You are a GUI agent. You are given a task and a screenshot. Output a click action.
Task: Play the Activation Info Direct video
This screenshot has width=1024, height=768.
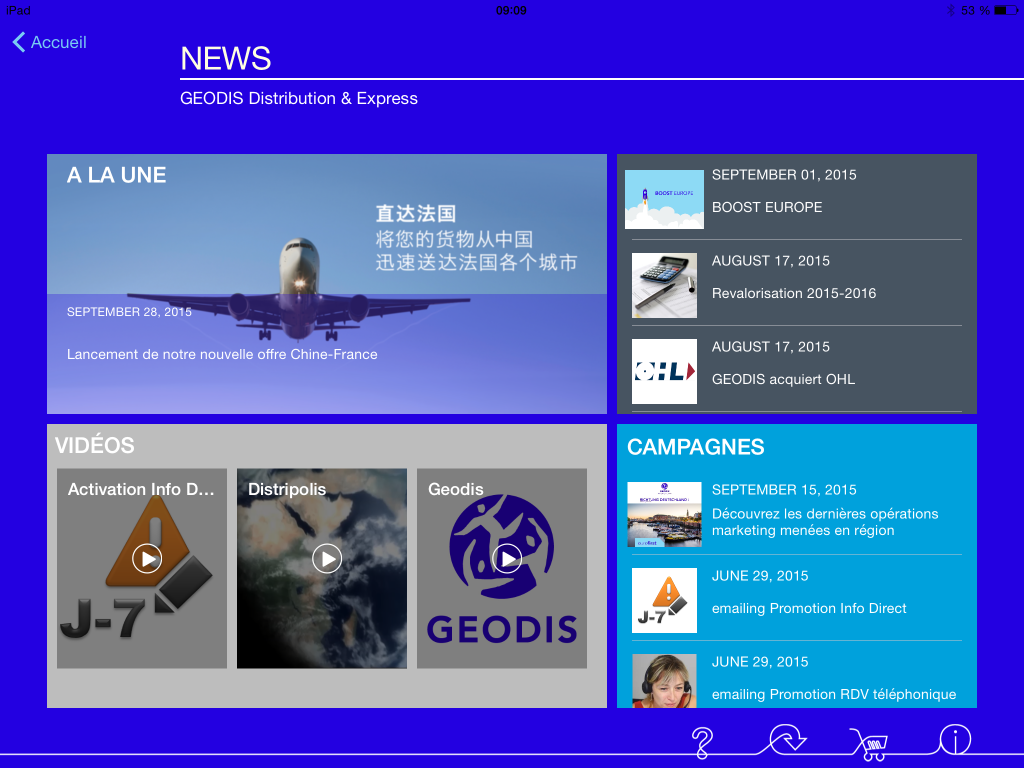[147, 559]
